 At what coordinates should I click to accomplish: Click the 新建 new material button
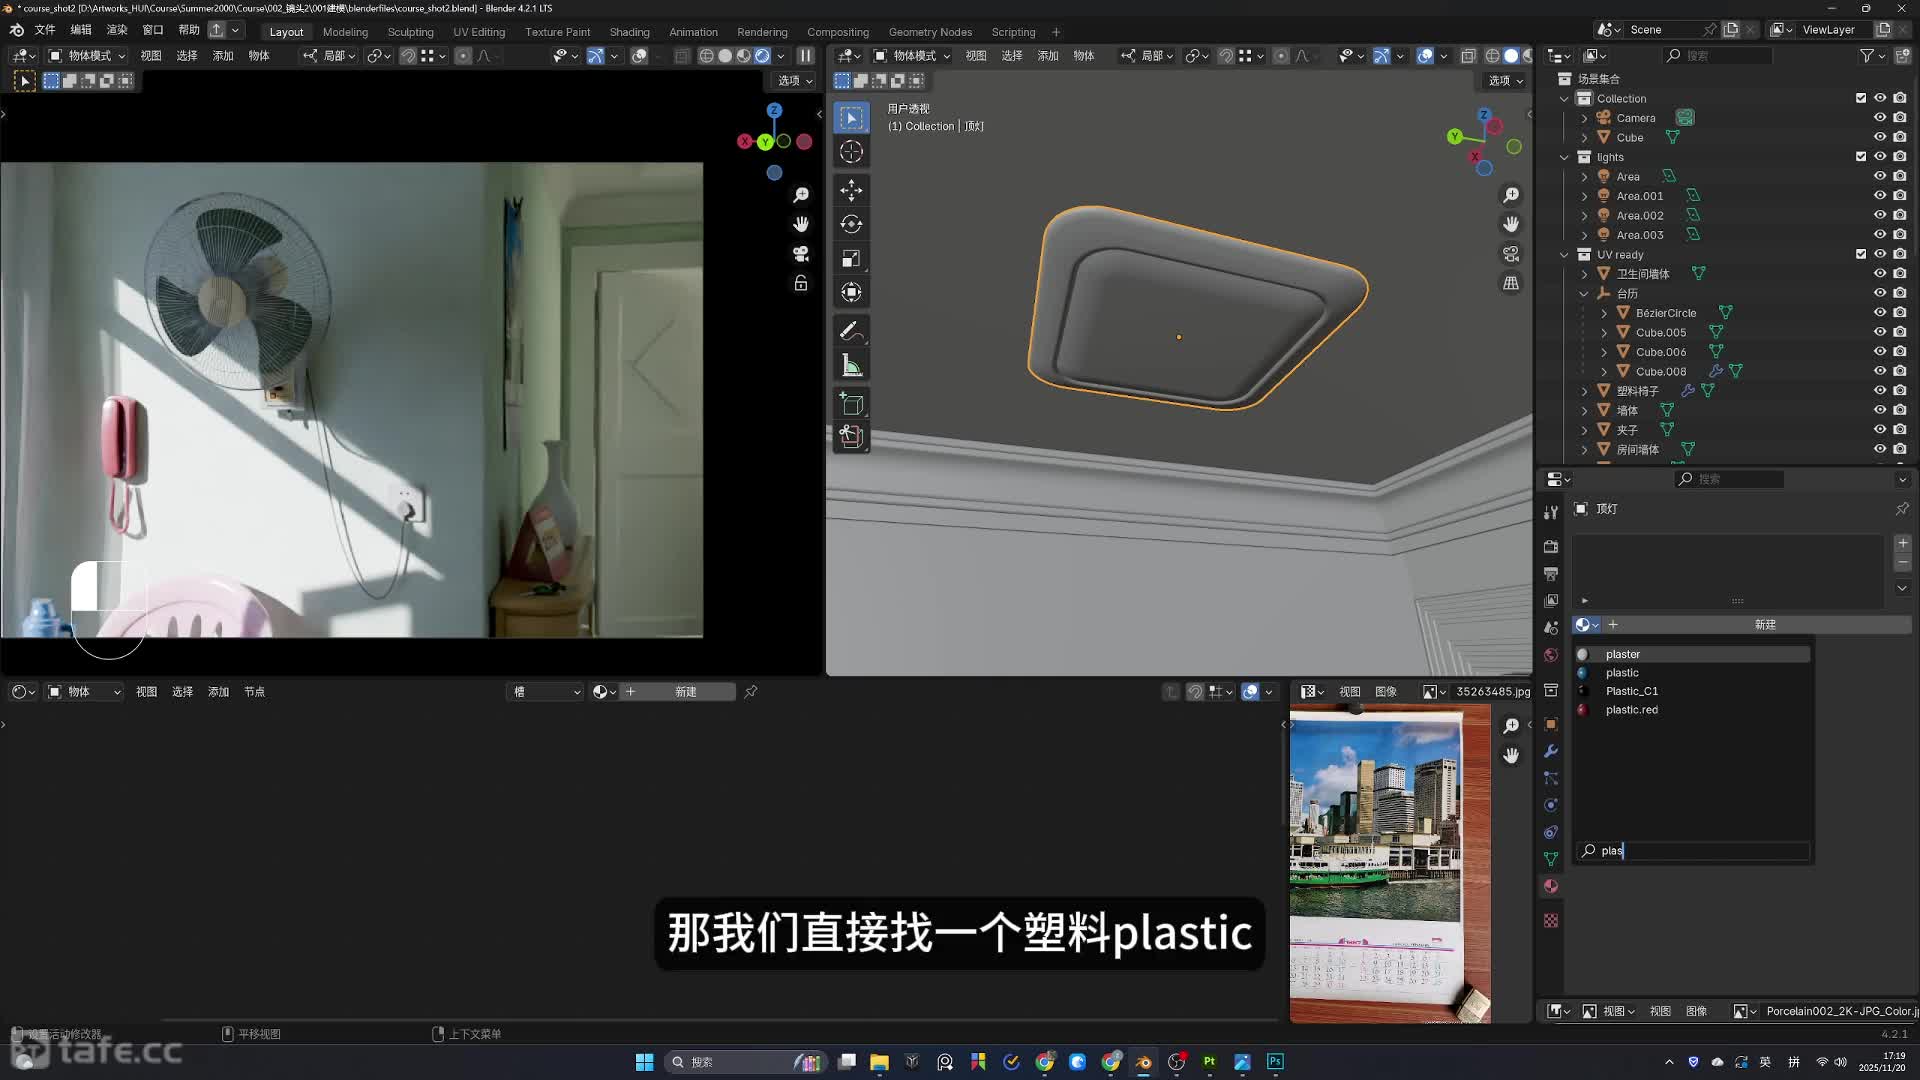1764,624
